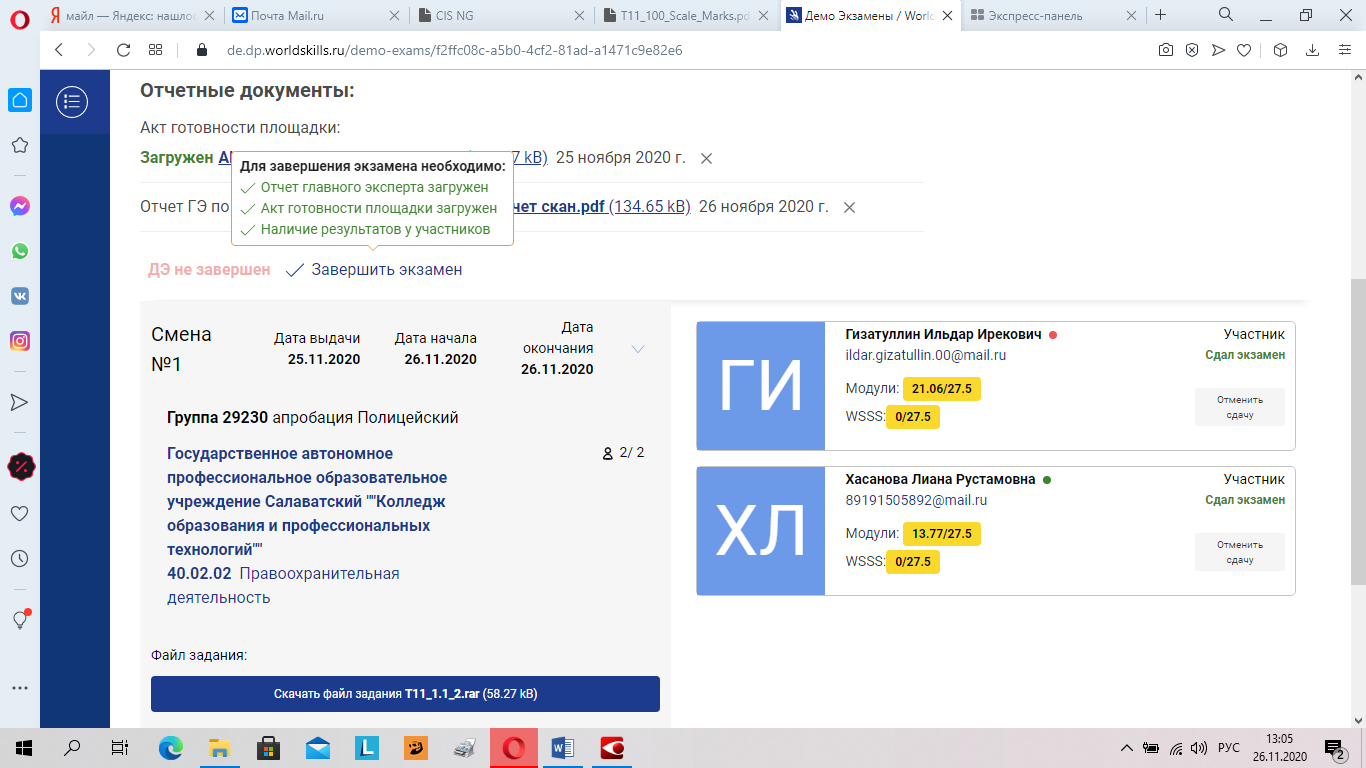This screenshot has width=1366, height=768.
Task: Open Messenger in Opera sidebar
Action: [x=19, y=206]
